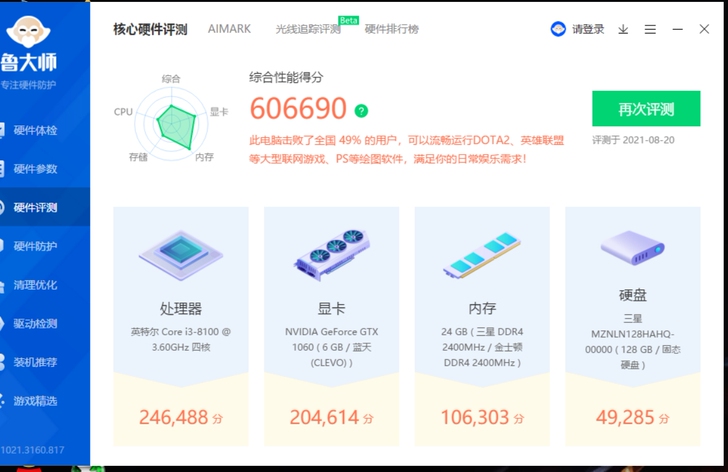728x472 pixels.
Task: Click the NVIDIA GeForce GTX 1060 description
Action: click(x=332, y=347)
